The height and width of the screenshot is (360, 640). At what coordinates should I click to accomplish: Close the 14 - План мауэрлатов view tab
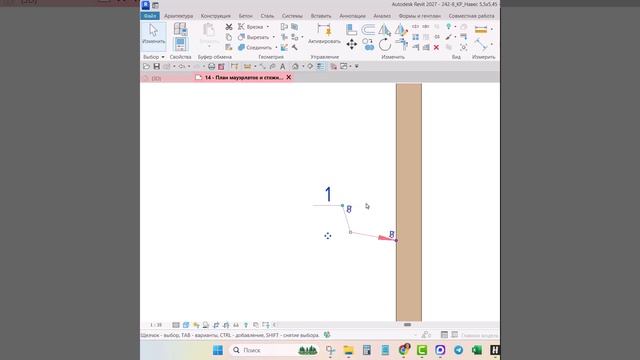coord(289,77)
